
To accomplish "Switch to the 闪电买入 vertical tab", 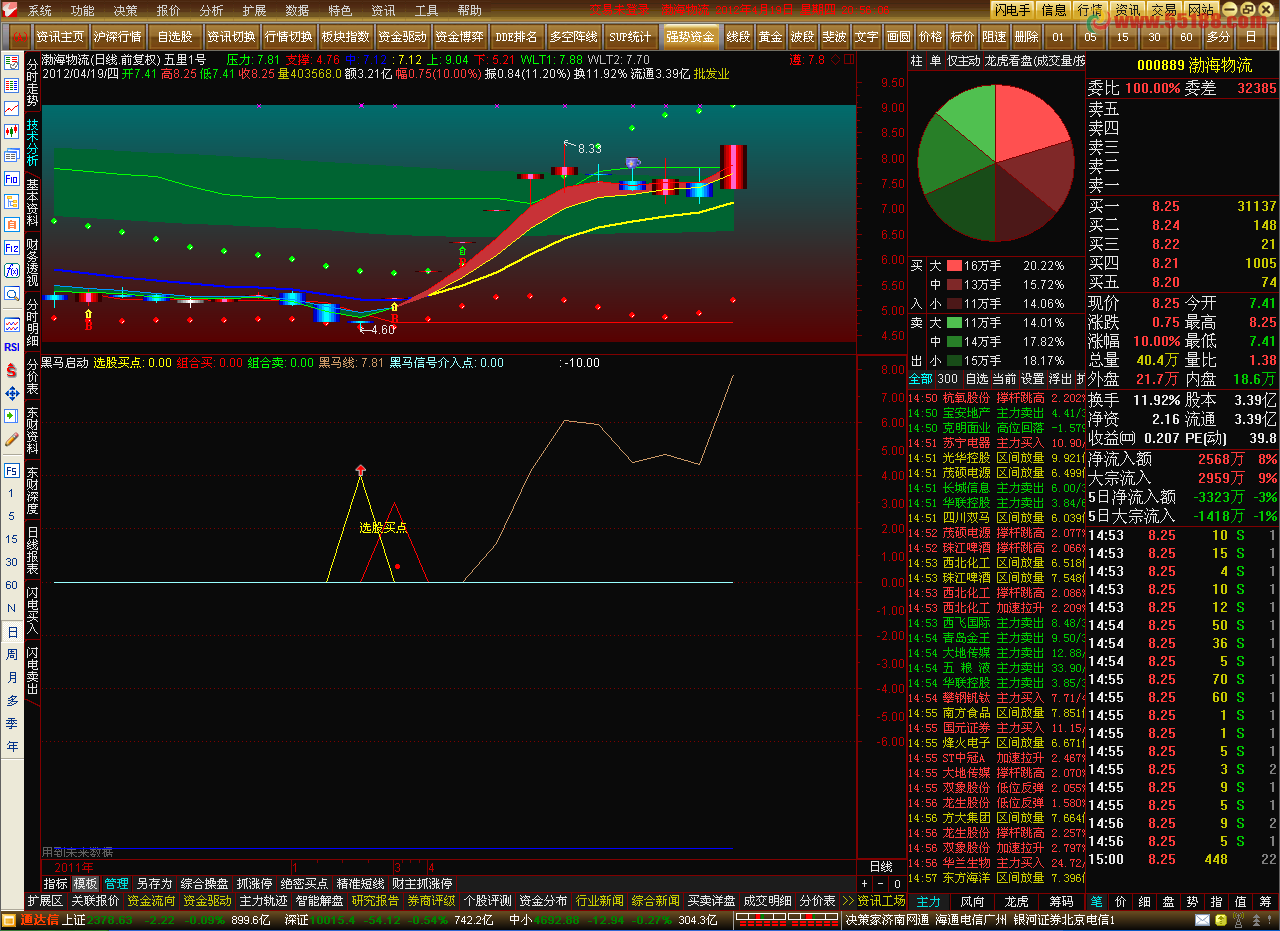I will coord(32,611).
